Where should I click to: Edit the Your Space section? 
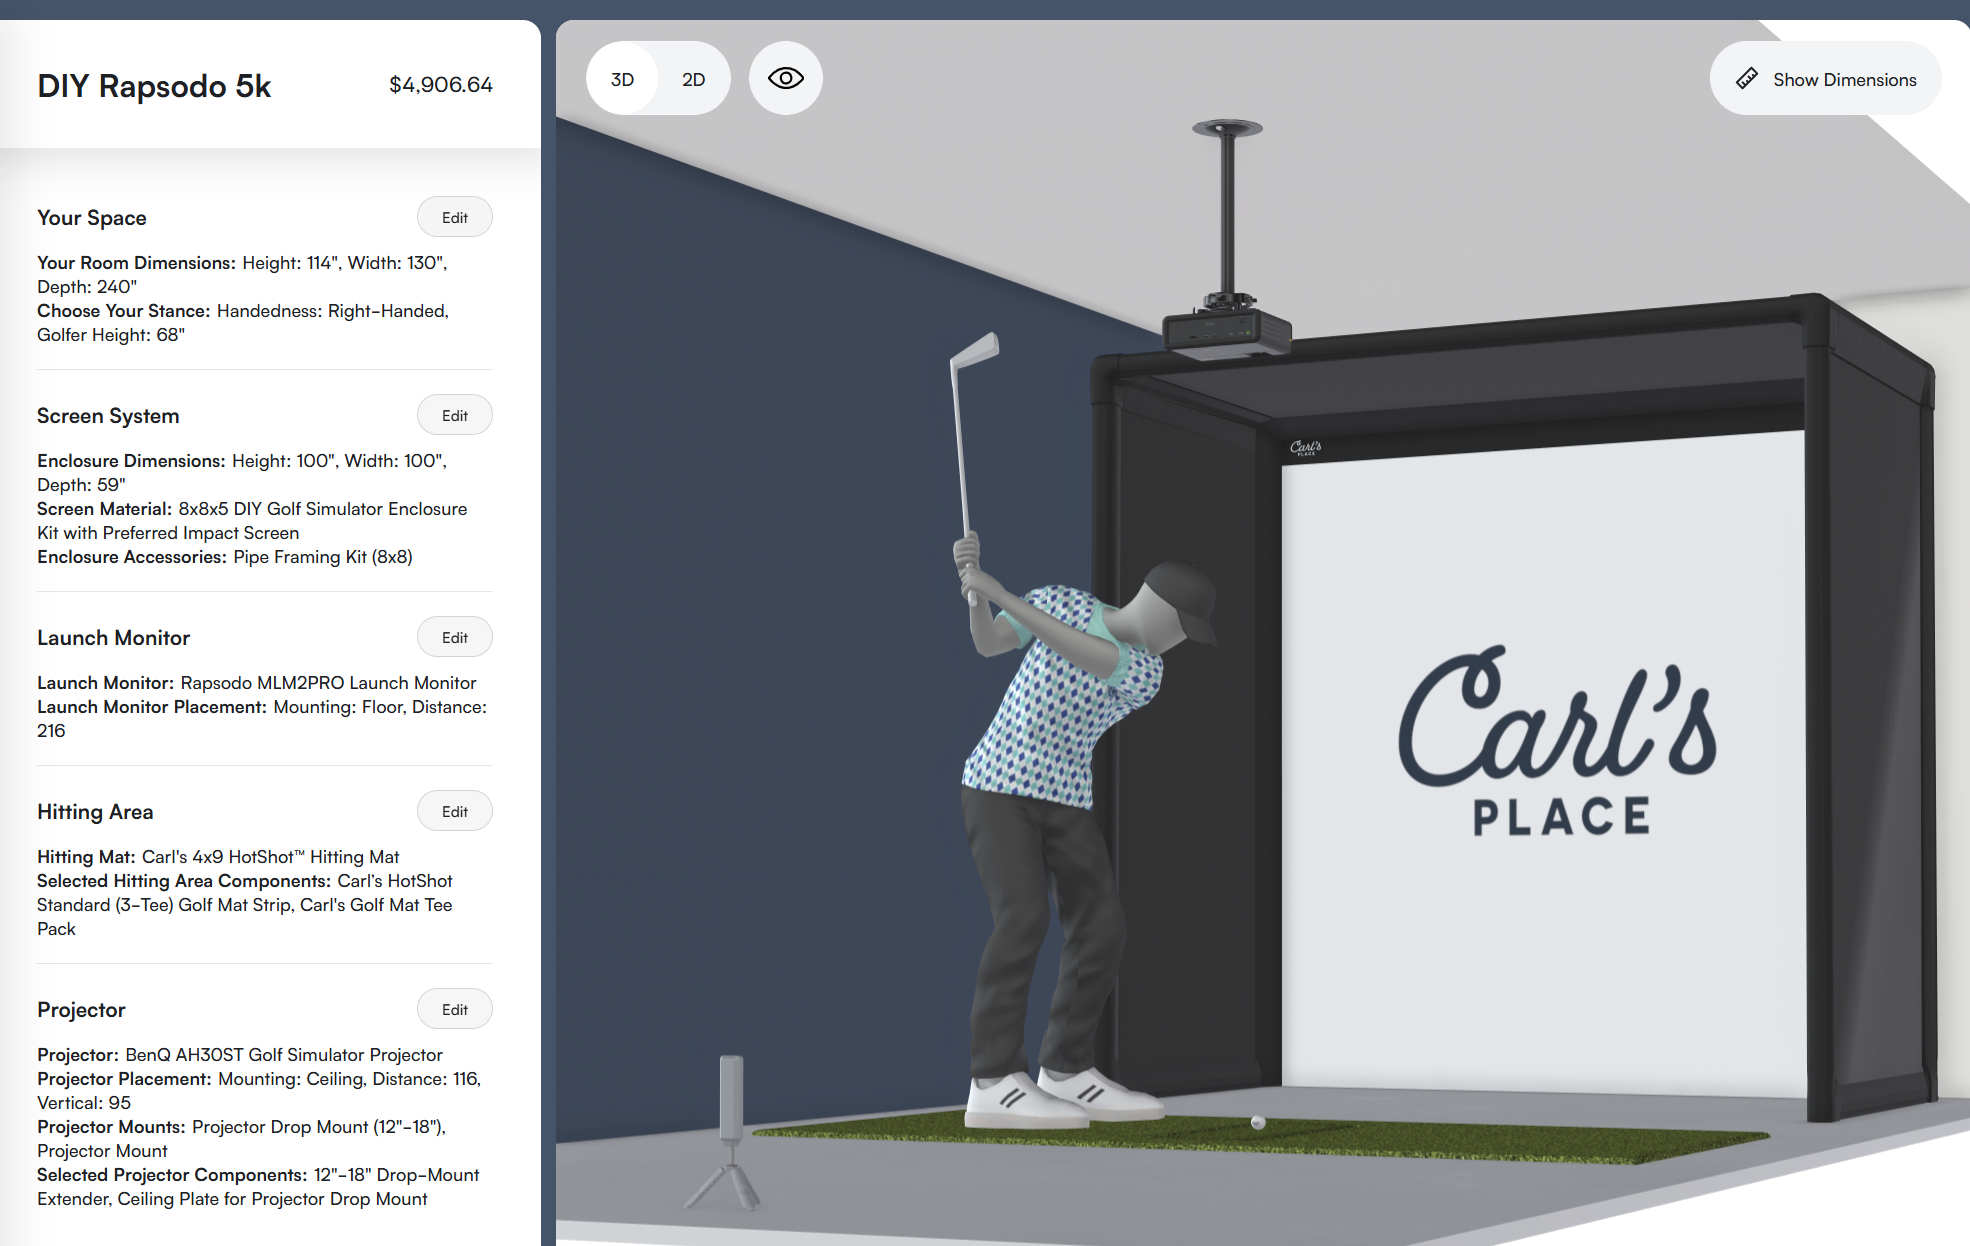(x=454, y=217)
